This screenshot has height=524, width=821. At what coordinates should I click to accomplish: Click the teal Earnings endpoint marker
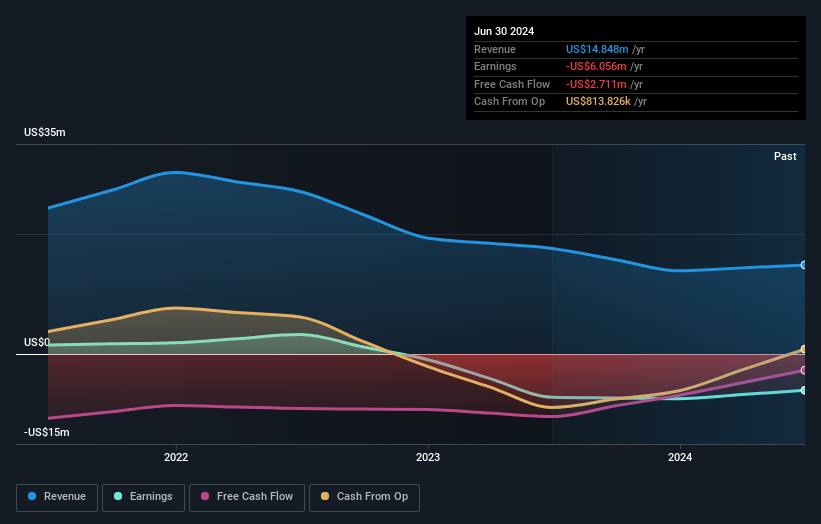[804, 391]
